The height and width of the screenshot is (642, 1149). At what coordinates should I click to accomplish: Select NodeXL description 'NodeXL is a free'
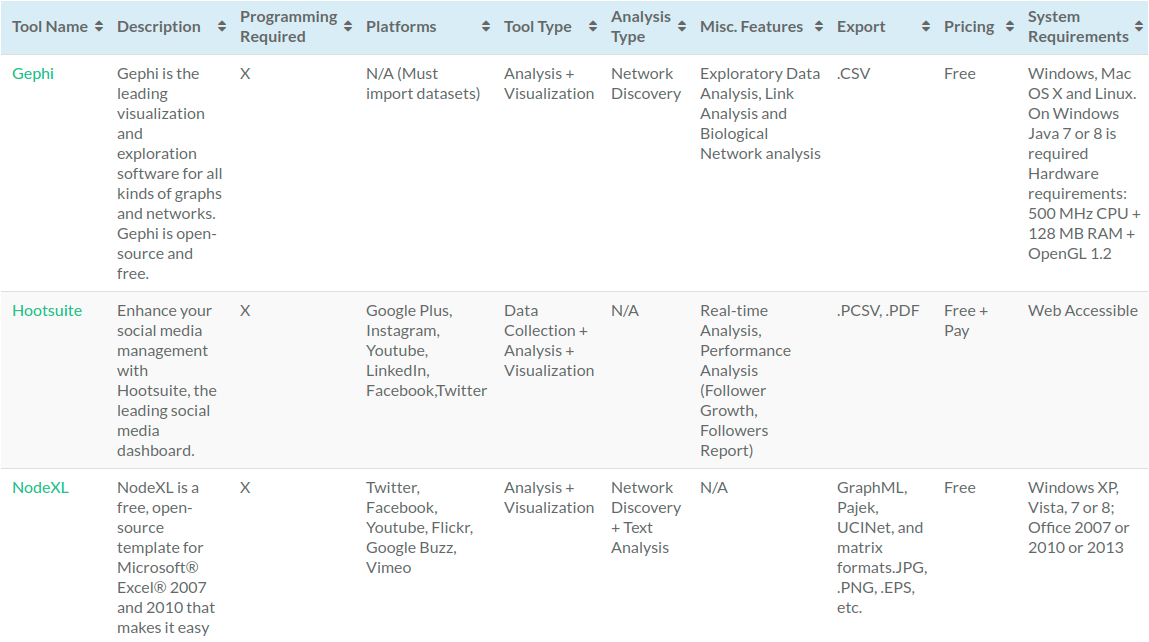click(166, 558)
